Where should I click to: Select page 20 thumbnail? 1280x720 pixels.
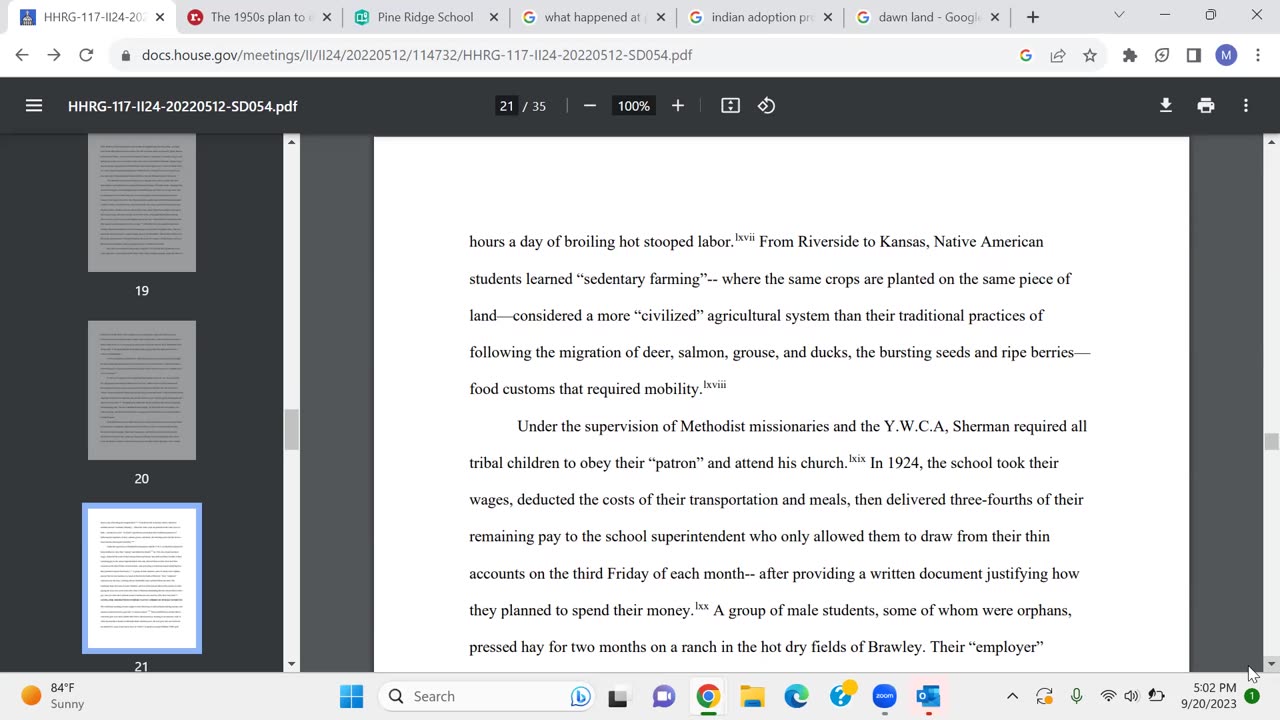click(142, 391)
